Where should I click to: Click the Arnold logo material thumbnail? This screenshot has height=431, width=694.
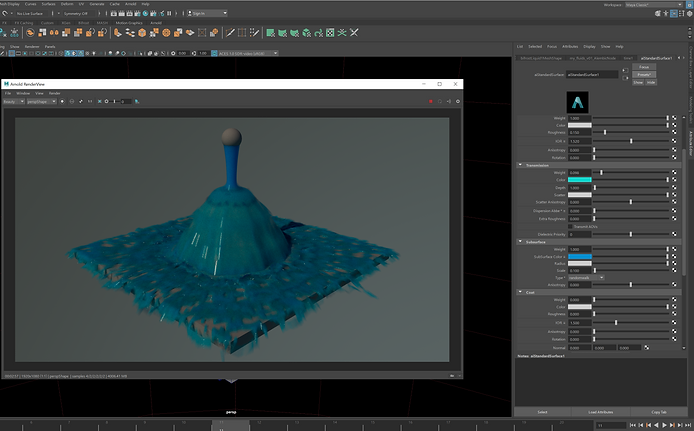coord(578,102)
